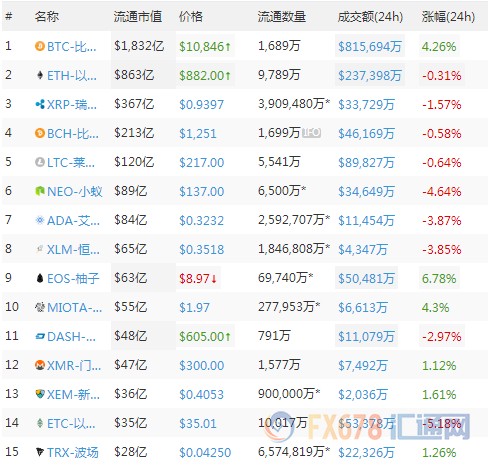Click the LTC Litecoin grey icon
The width and height of the screenshot is (488, 463).
tap(40, 162)
